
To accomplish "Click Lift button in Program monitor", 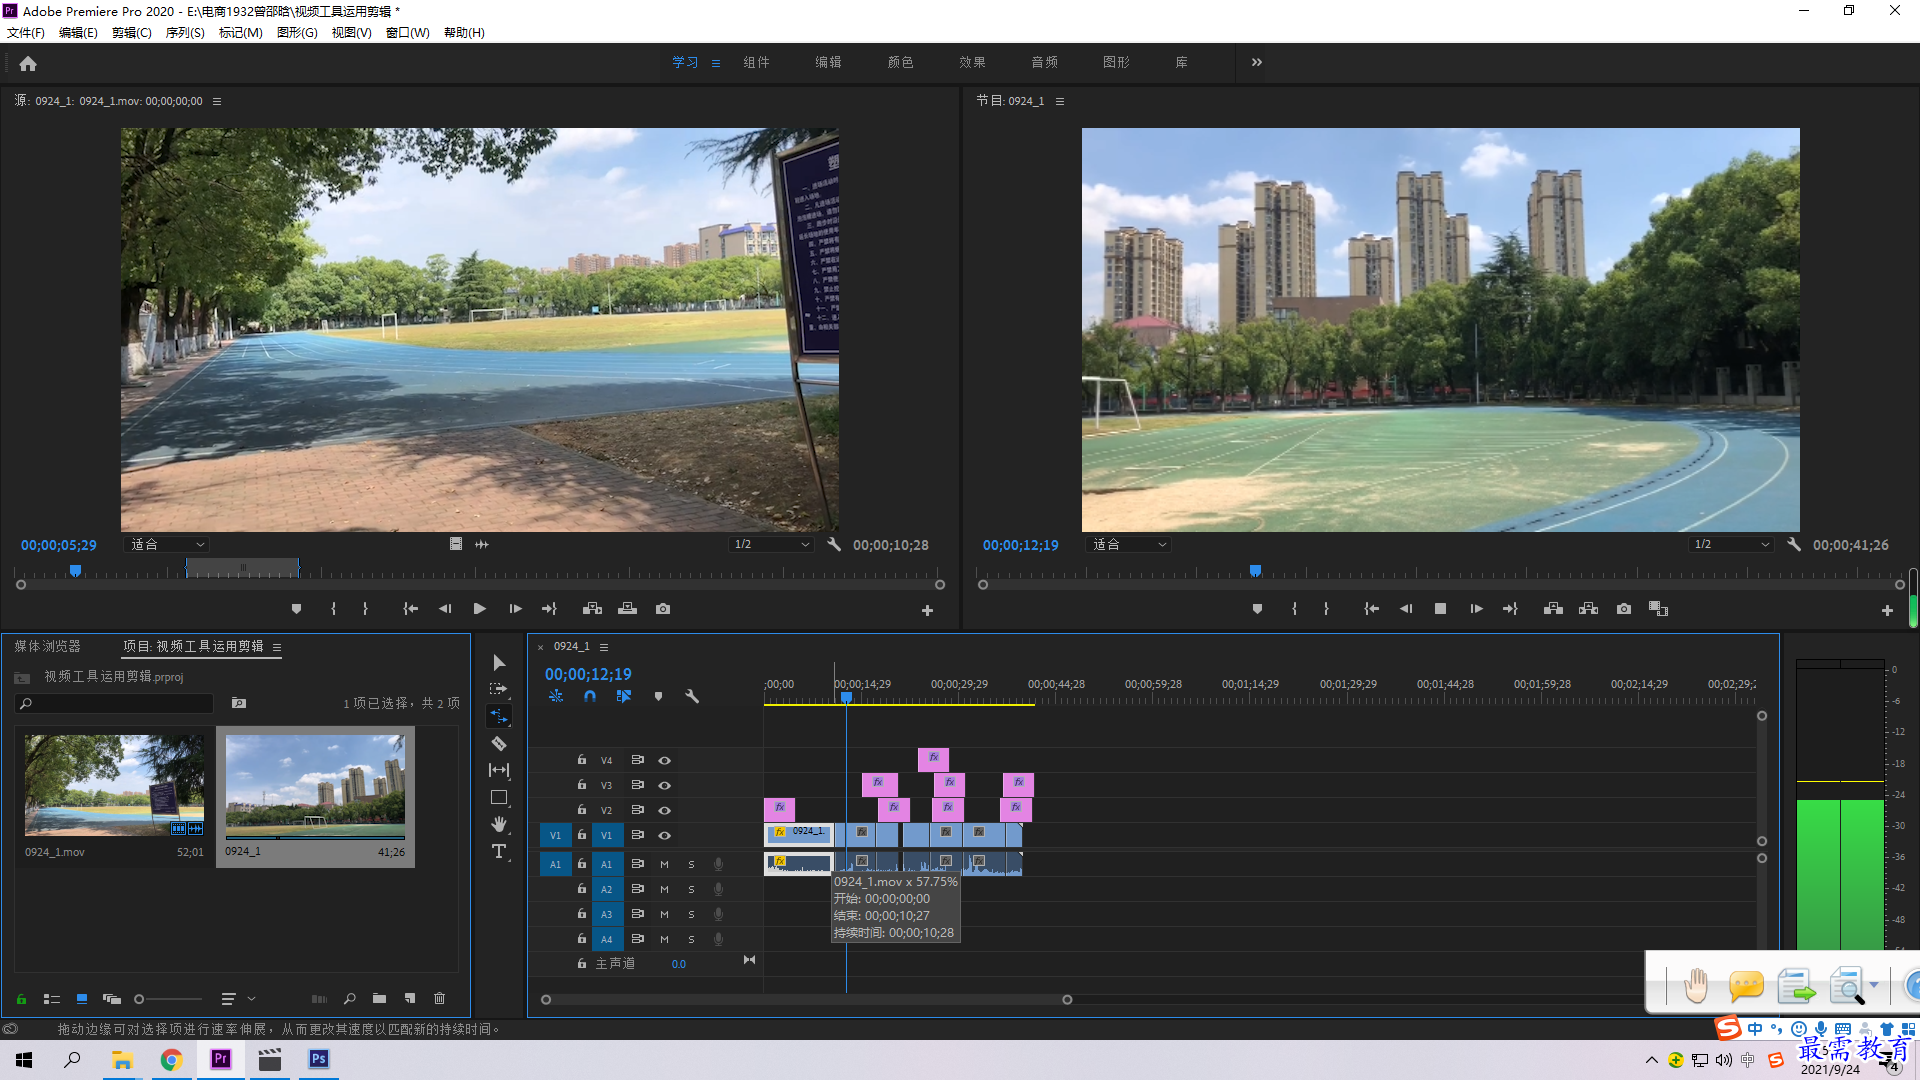I will coord(1553,608).
